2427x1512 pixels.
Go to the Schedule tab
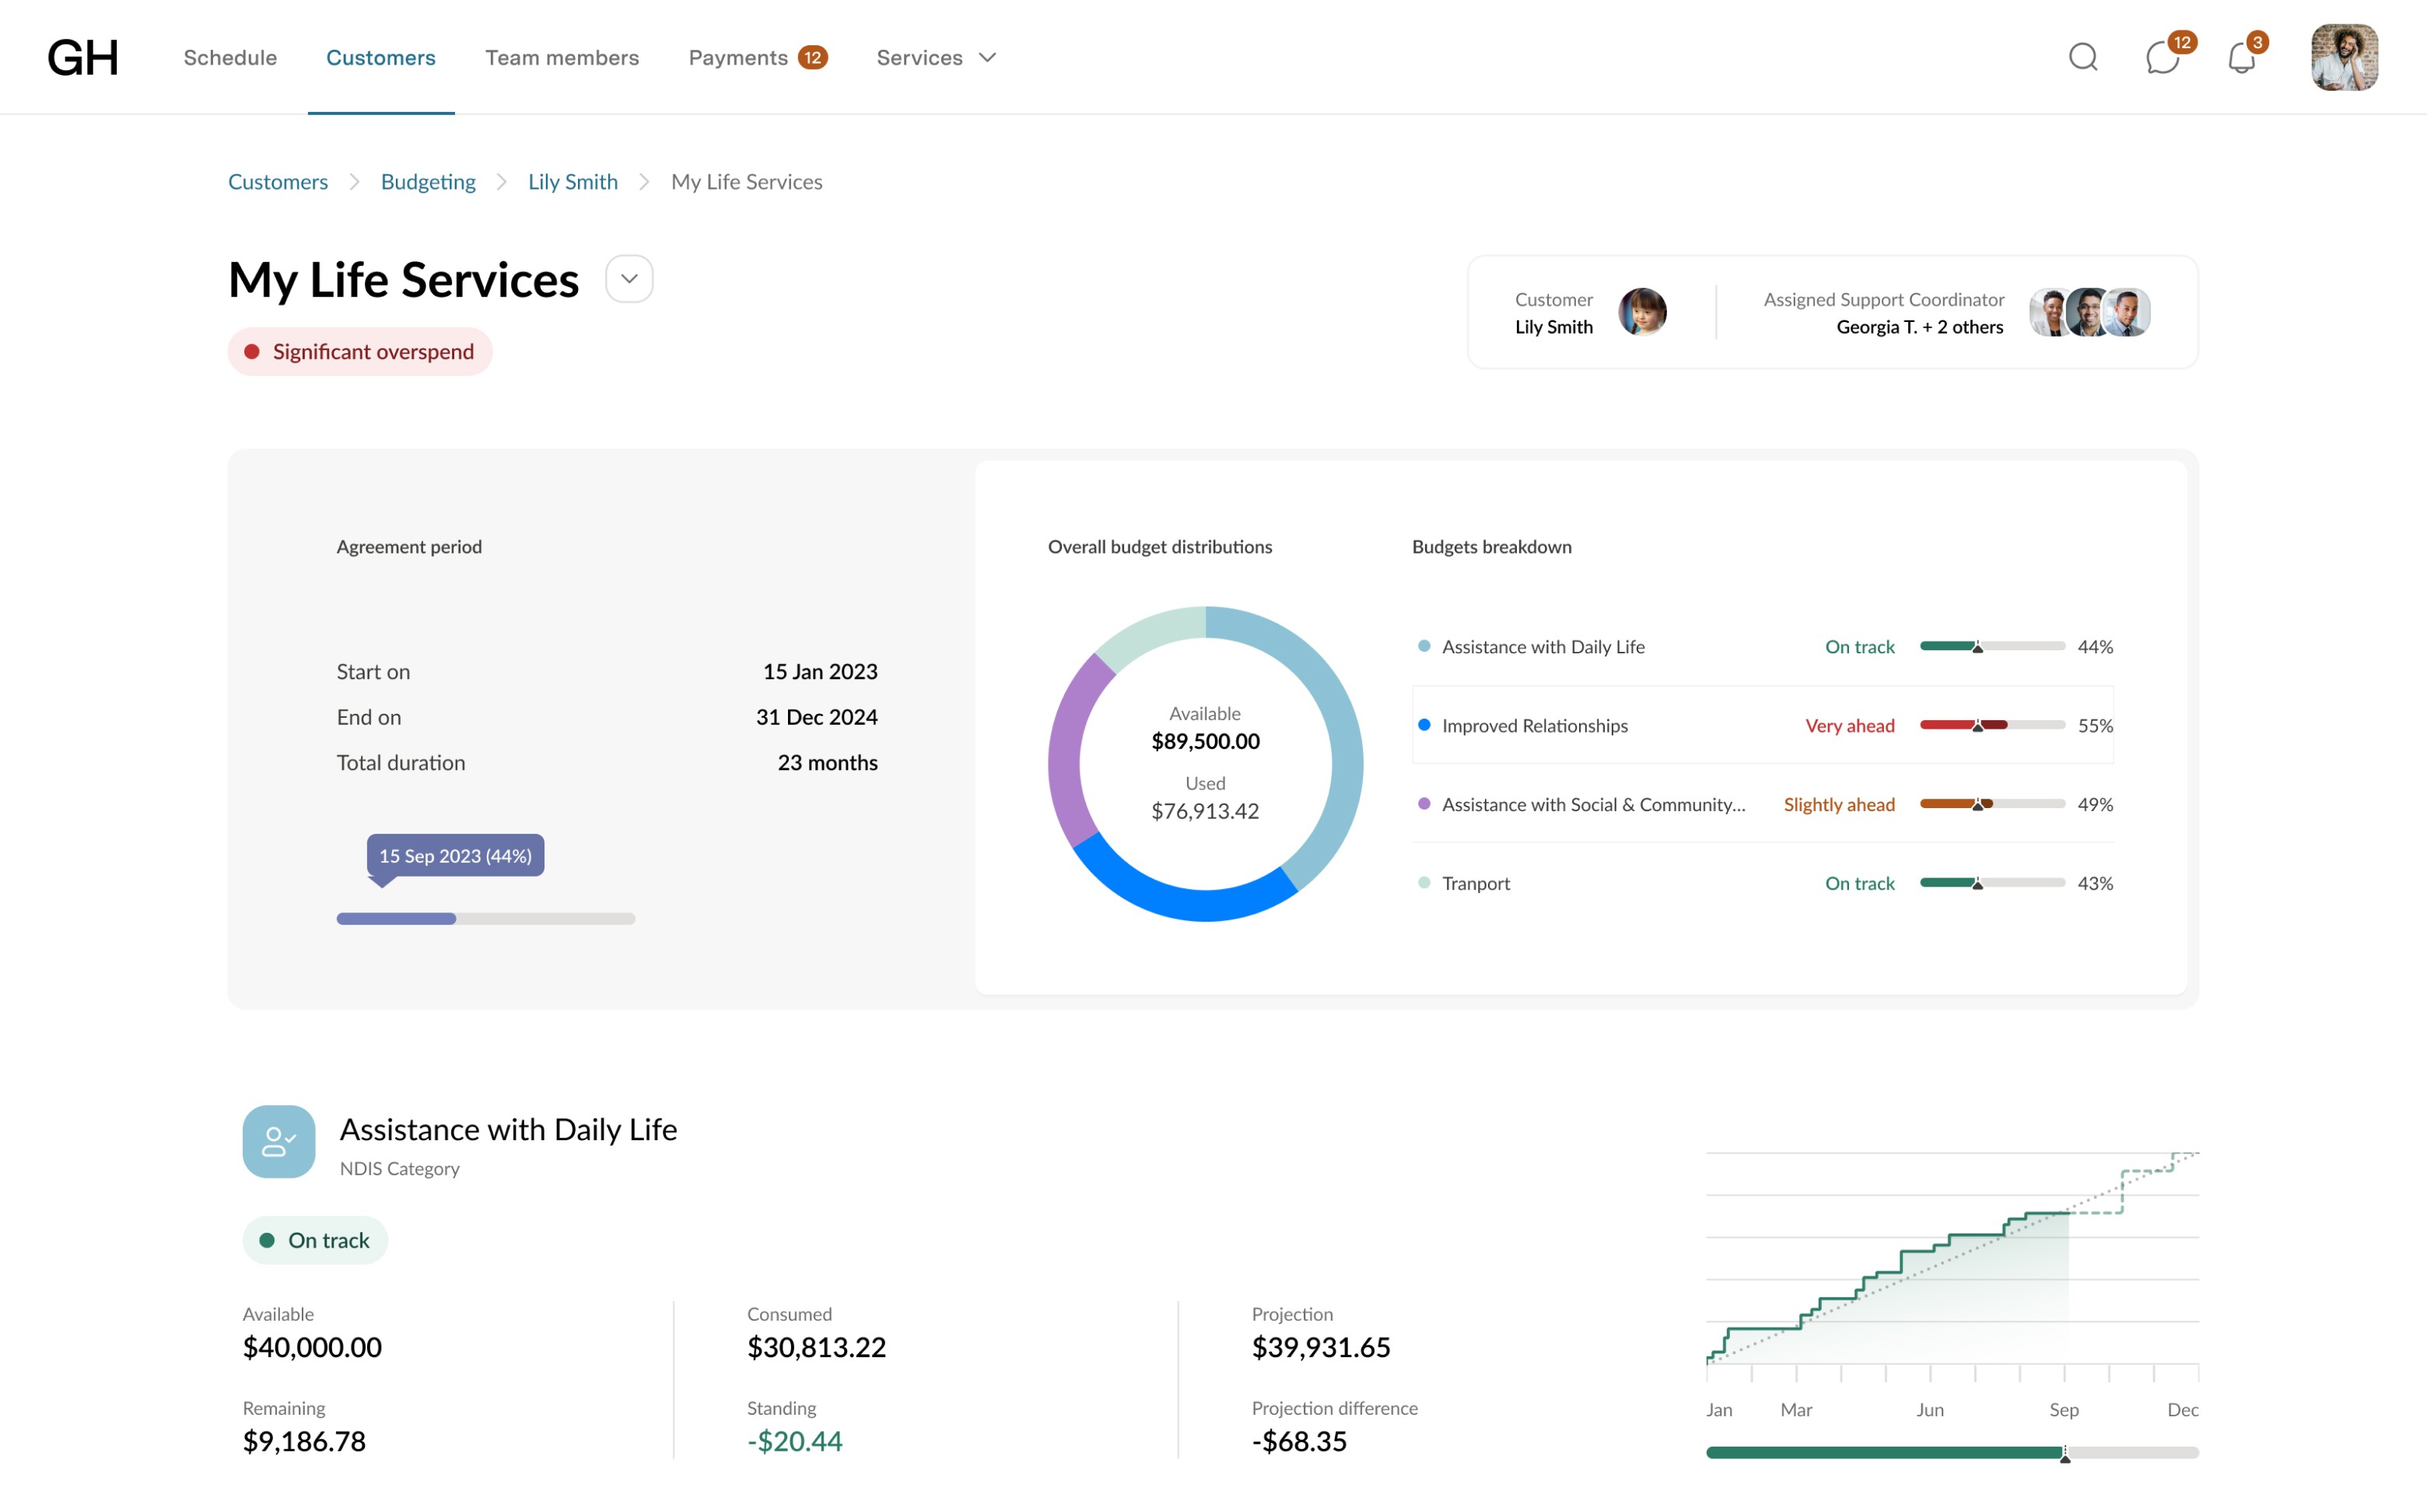230,57
